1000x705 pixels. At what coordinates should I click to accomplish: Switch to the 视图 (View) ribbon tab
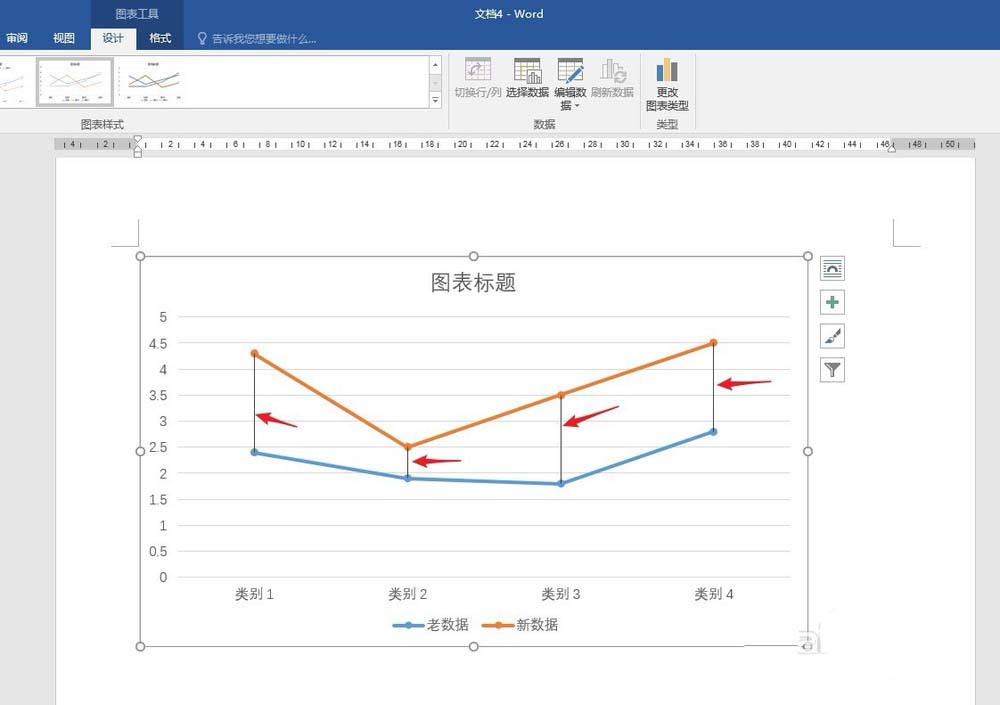[64, 38]
